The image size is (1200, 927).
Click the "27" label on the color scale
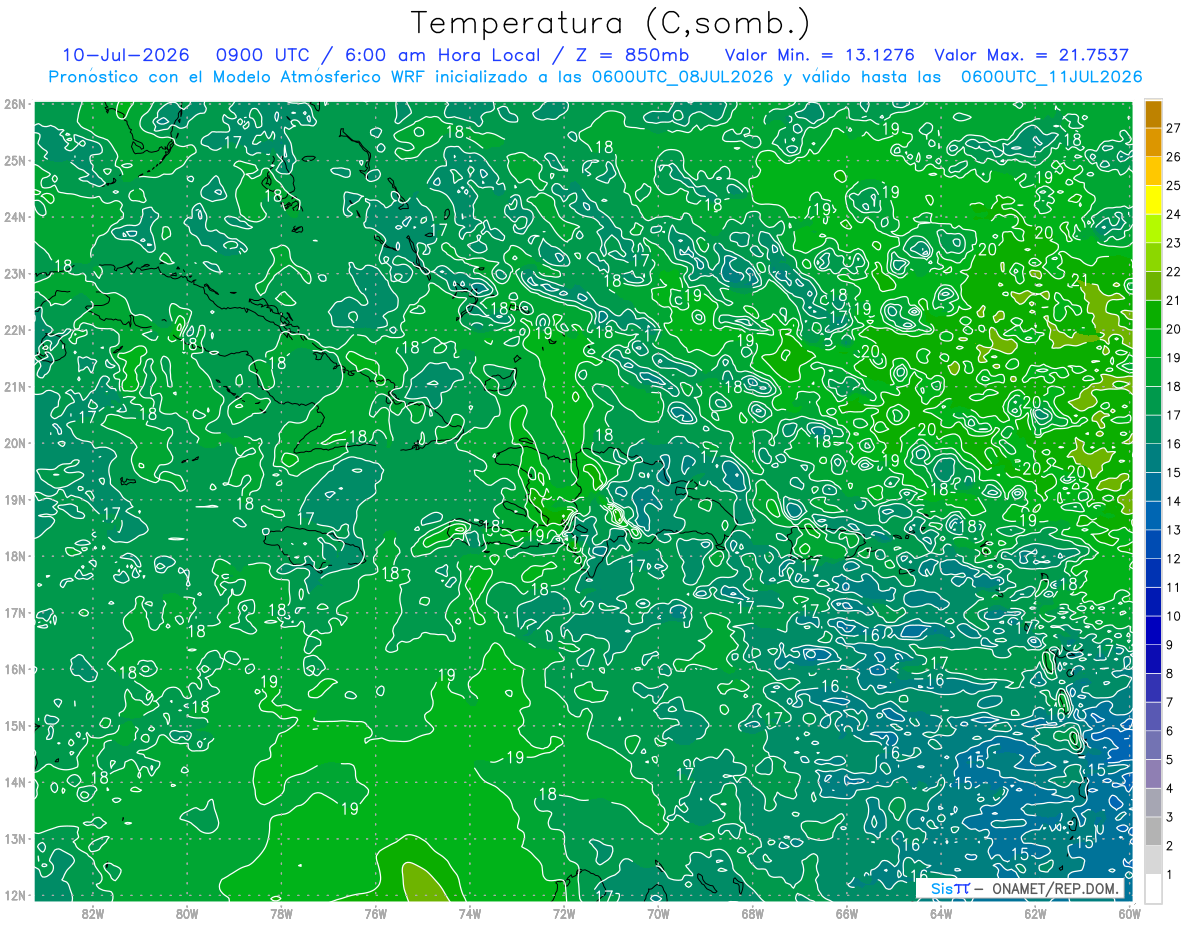tap(1173, 128)
